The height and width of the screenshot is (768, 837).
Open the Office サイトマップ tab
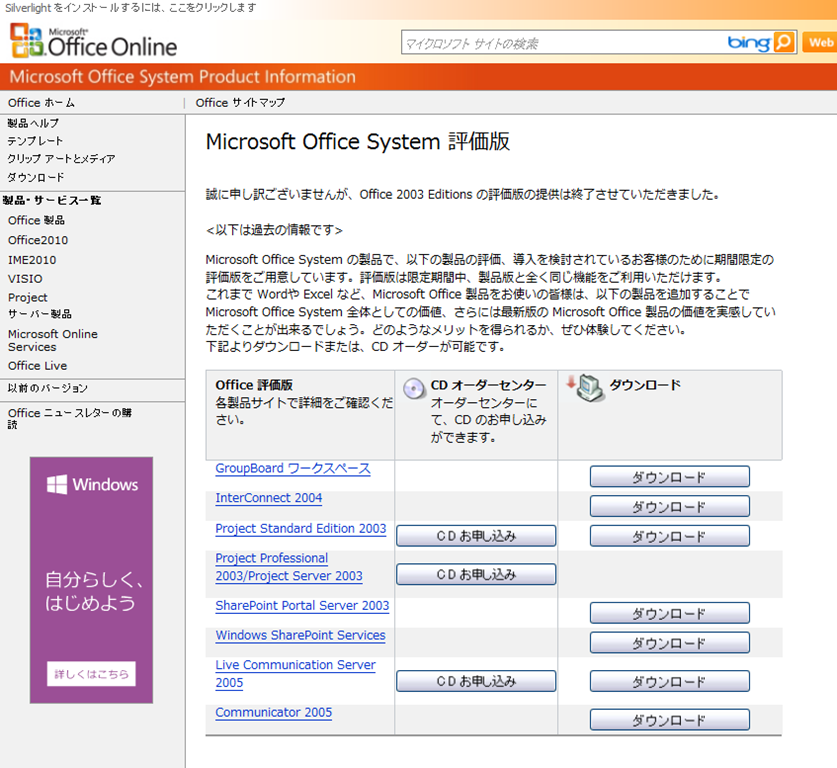240,102
